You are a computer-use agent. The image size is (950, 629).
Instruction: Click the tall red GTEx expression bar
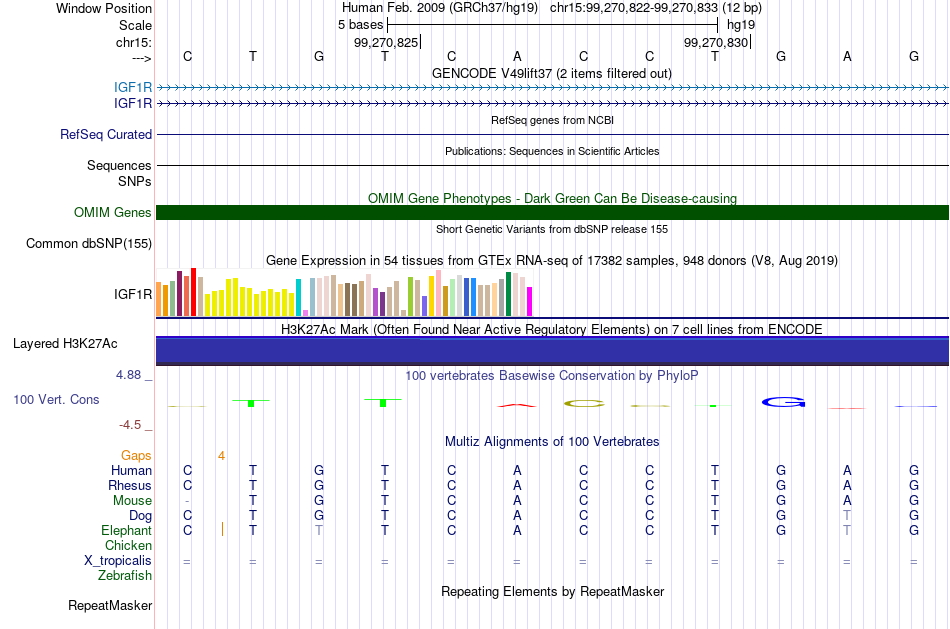[x=193, y=291]
